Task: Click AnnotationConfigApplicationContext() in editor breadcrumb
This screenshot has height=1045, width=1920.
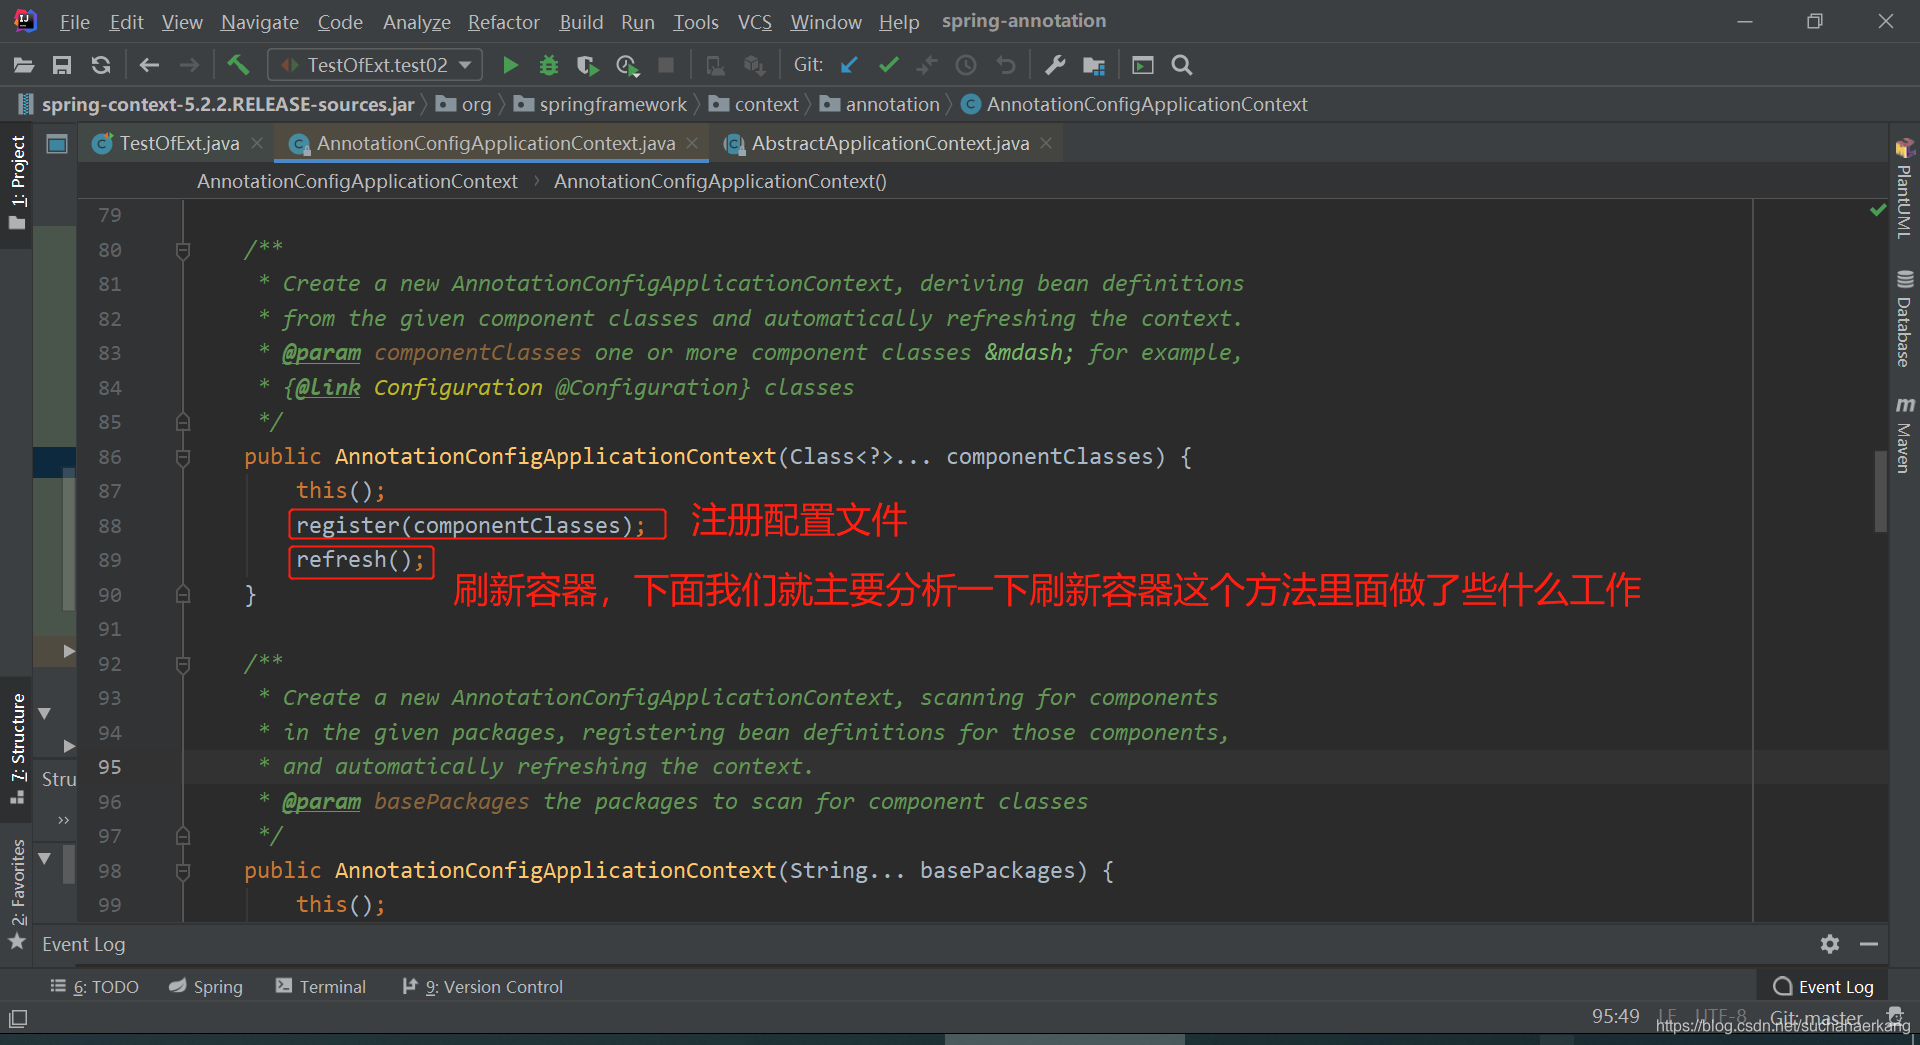Action: (720, 181)
